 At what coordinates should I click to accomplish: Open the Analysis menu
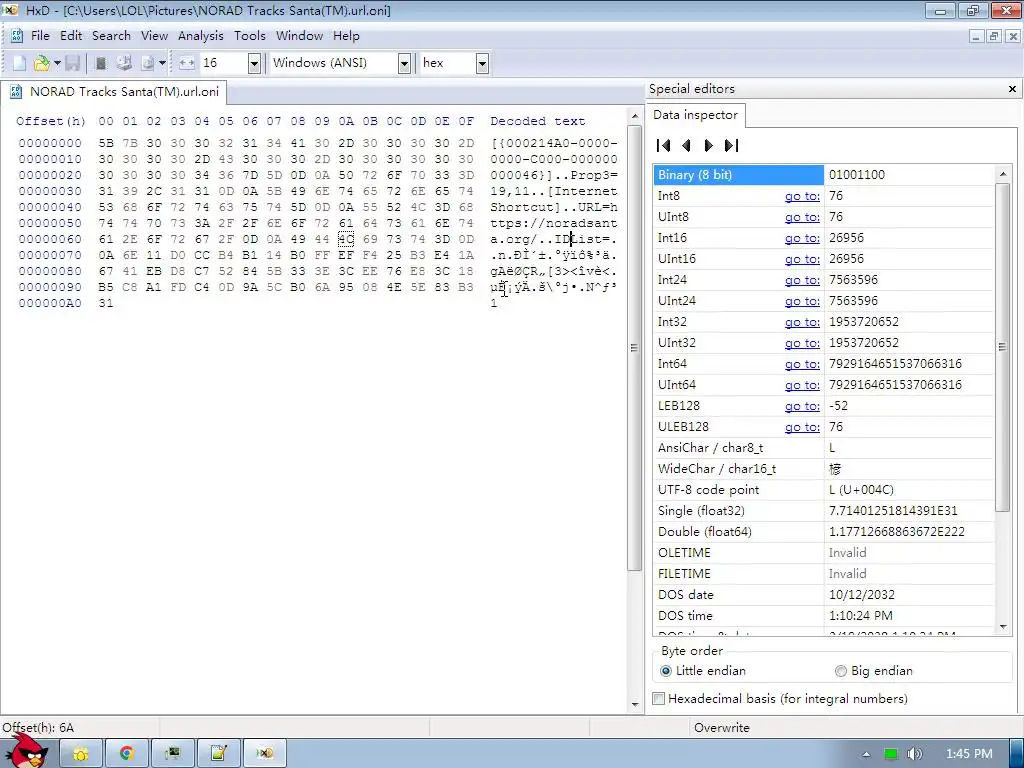[x=200, y=36]
